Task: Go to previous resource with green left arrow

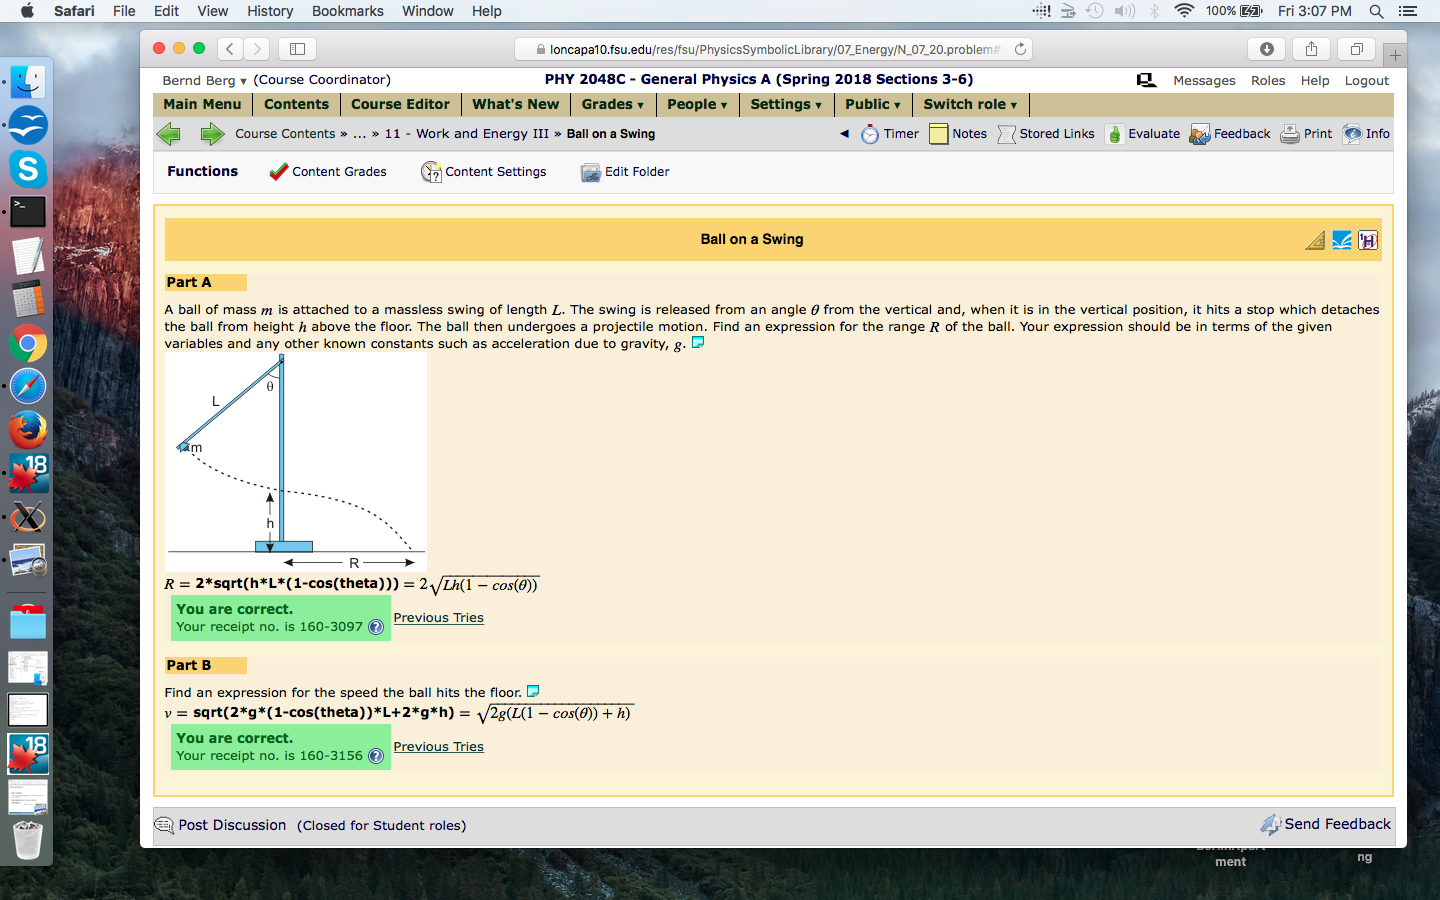Action: click(x=169, y=134)
